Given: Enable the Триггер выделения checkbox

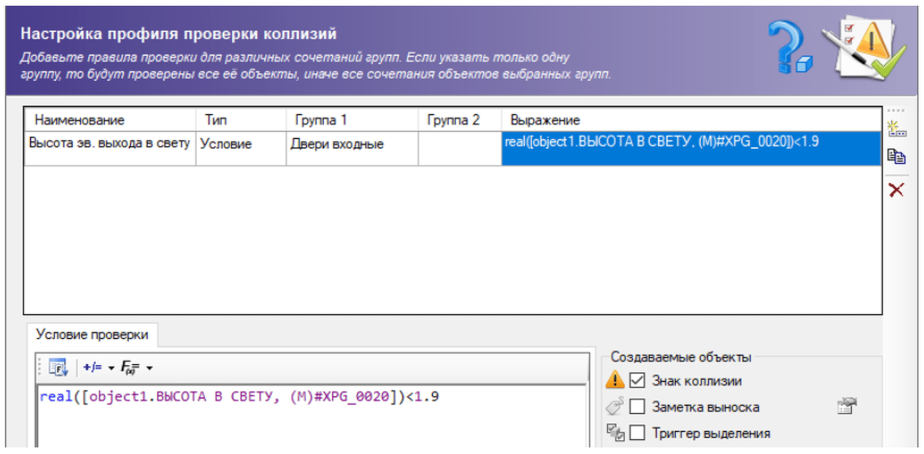Looking at the screenshot, I should click(637, 433).
